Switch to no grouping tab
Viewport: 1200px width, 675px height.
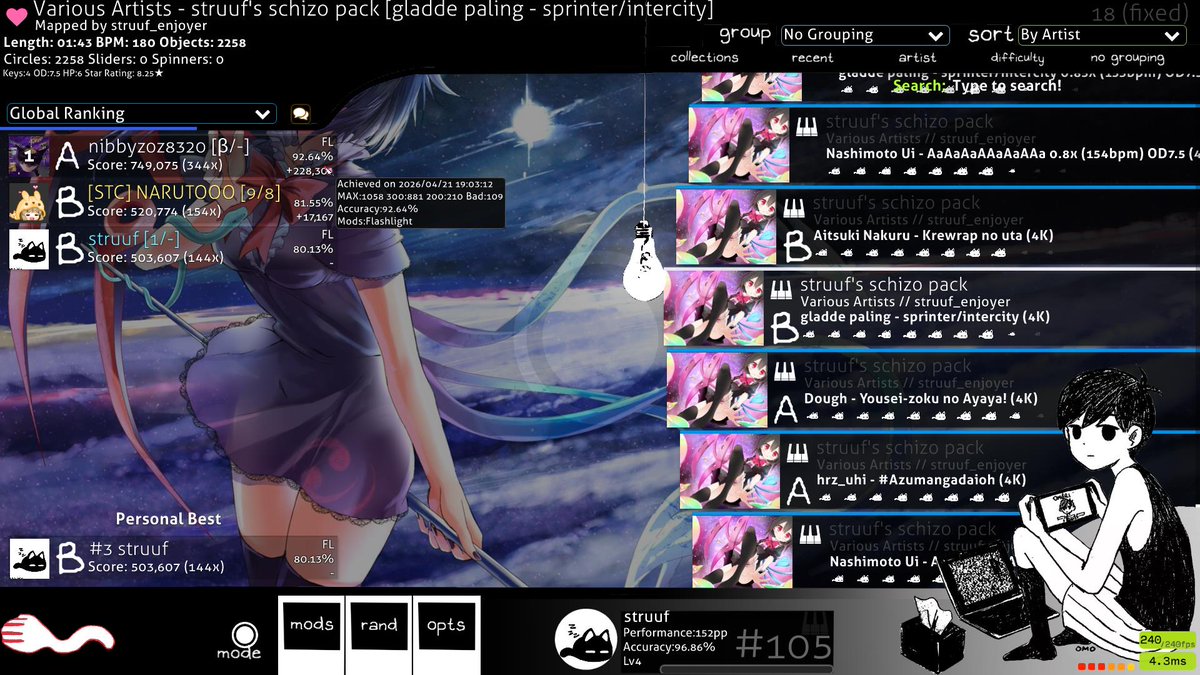(1127, 58)
